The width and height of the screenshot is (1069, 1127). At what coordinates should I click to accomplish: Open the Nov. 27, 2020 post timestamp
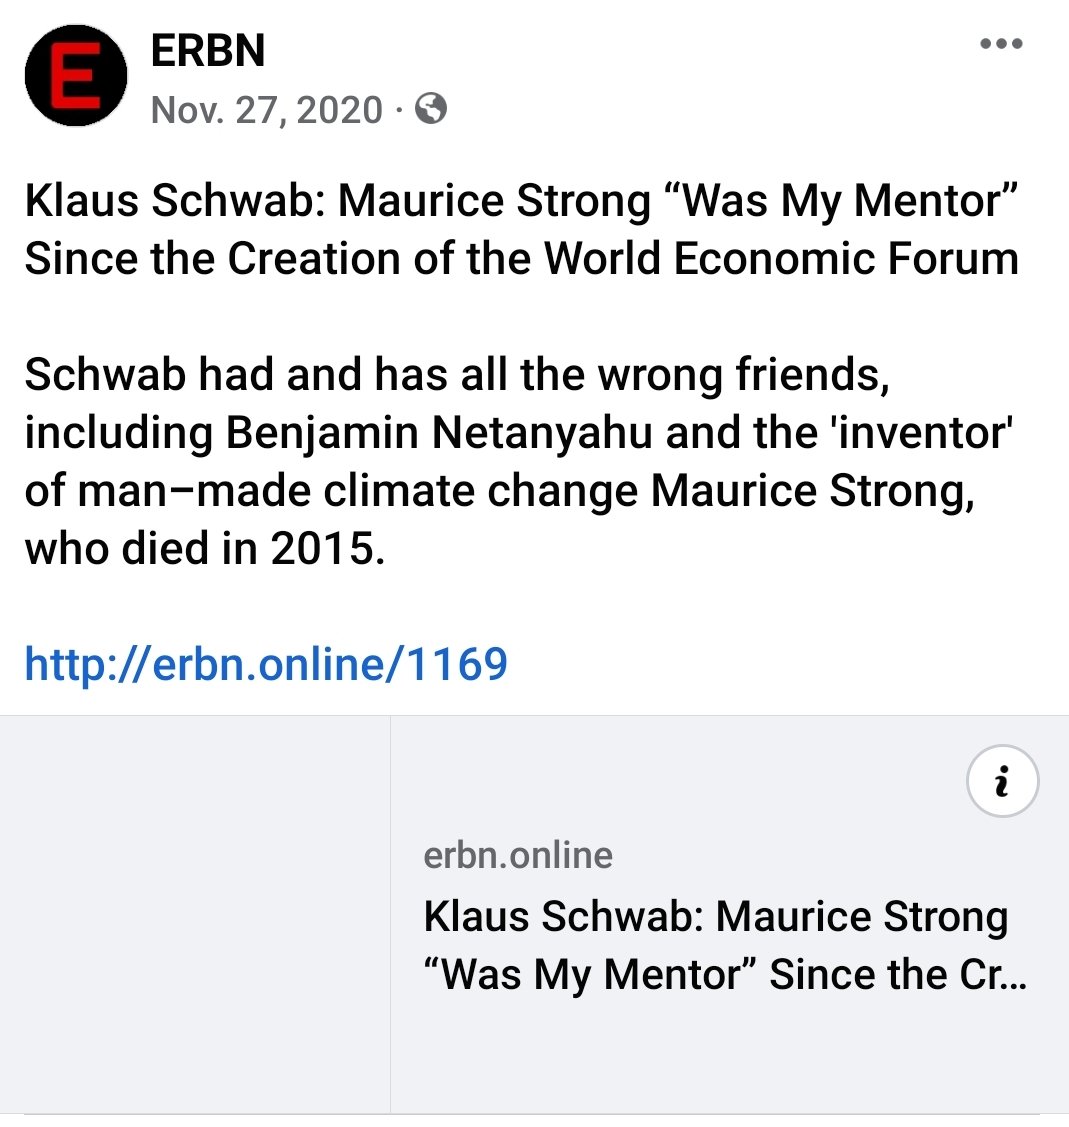pos(266,110)
